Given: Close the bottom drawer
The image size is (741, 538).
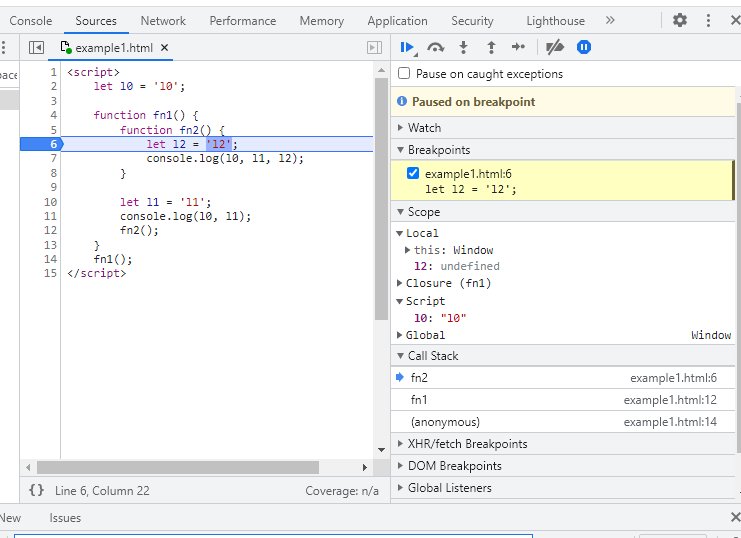Looking at the screenshot, I should (735, 517).
